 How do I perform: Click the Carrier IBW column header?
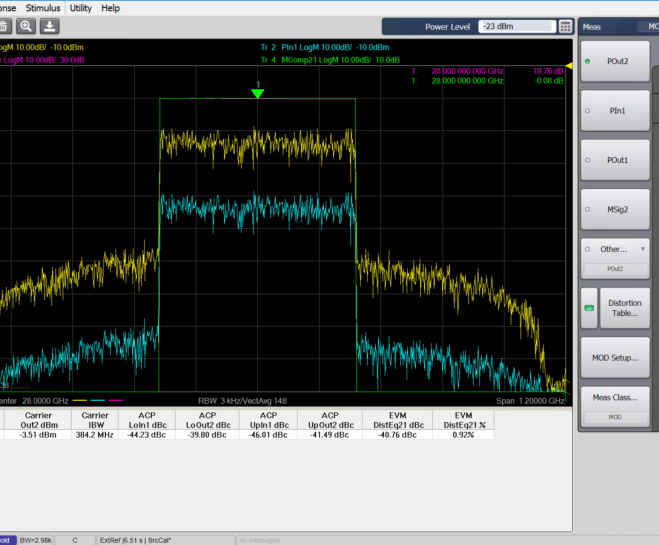pos(95,420)
